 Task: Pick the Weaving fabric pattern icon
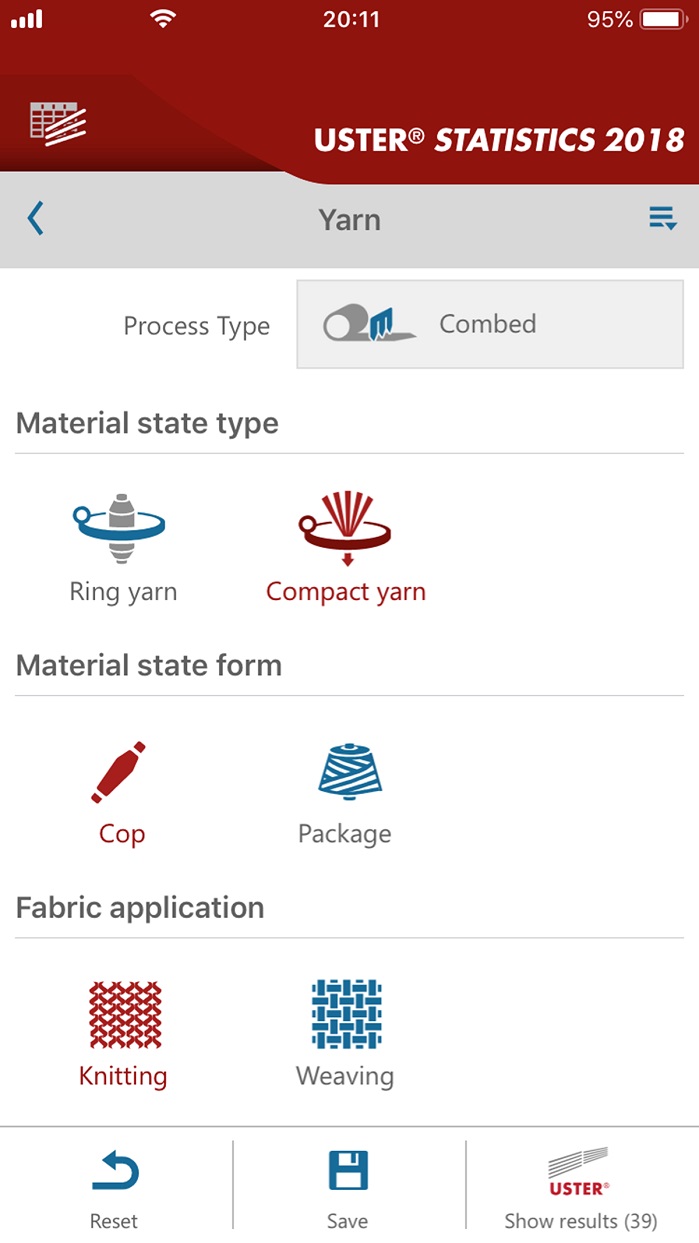pos(346,1014)
